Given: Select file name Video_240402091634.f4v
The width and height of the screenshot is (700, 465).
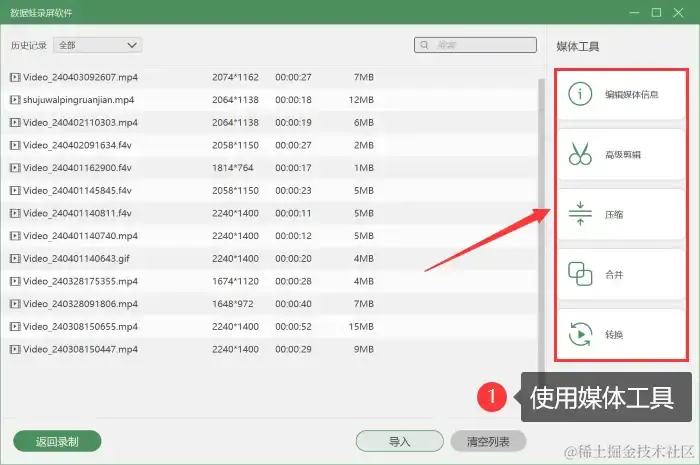Looking at the screenshot, I should (77, 145).
